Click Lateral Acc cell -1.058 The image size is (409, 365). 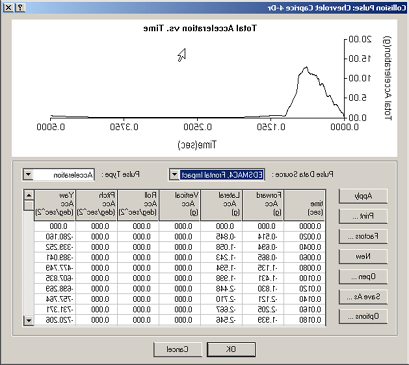point(221,247)
